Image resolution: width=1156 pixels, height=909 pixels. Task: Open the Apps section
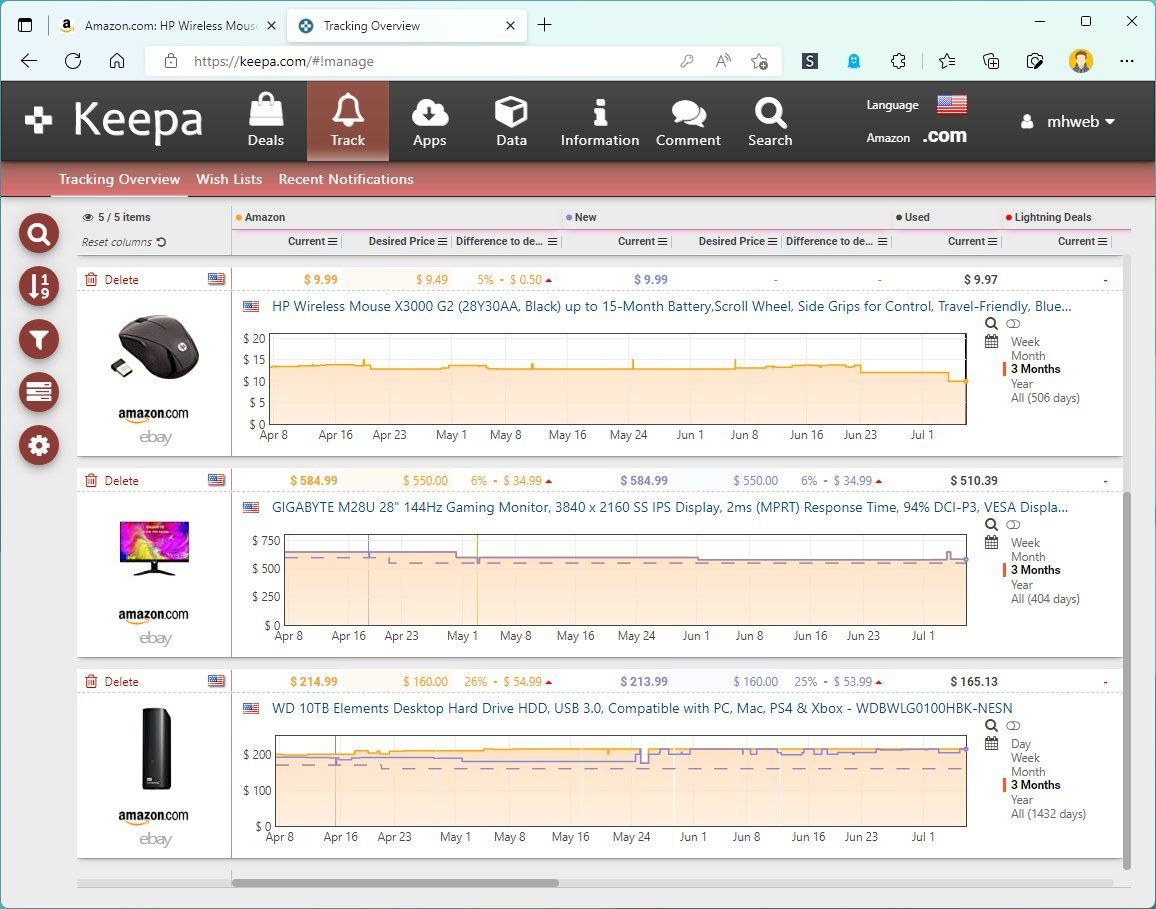[x=430, y=120]
